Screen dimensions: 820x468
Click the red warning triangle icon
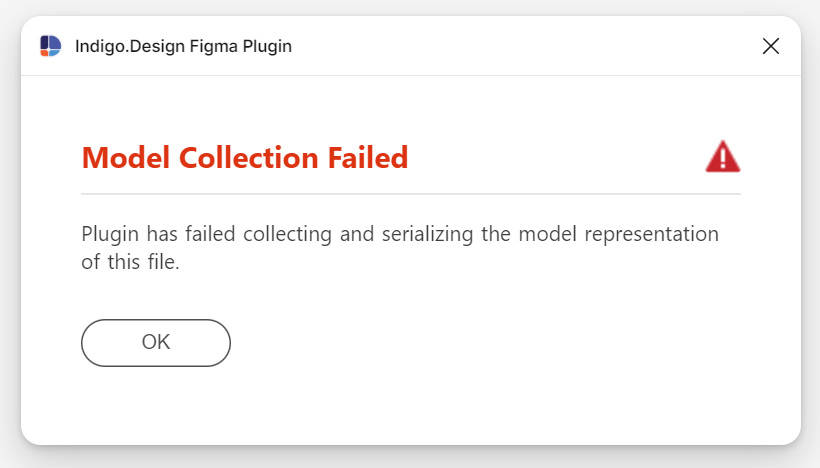(x=723, y=156)
